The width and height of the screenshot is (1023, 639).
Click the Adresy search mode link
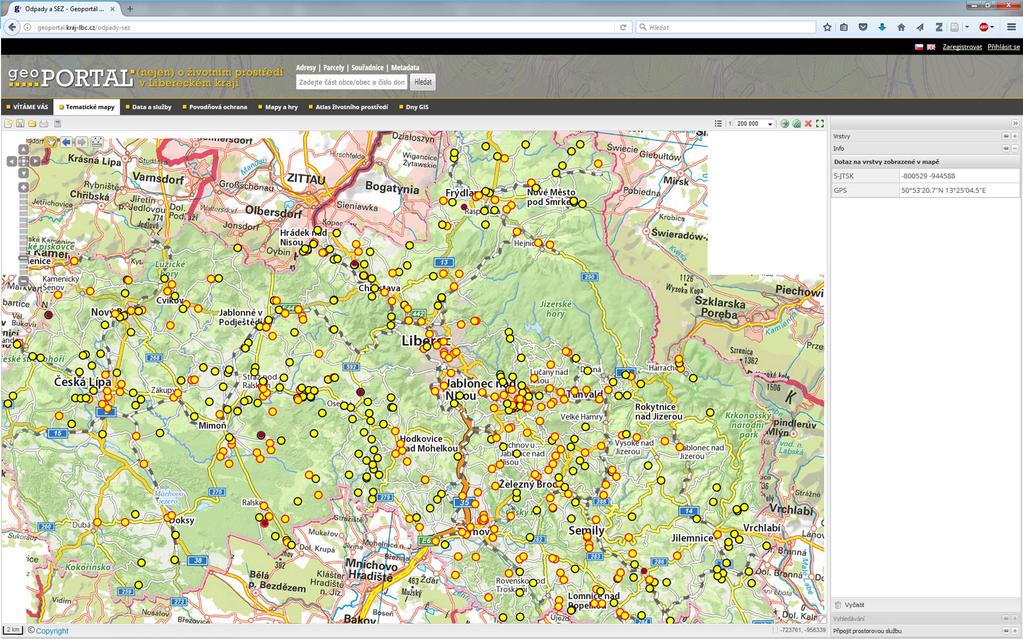pyautogui.click(x=305, y=67)
